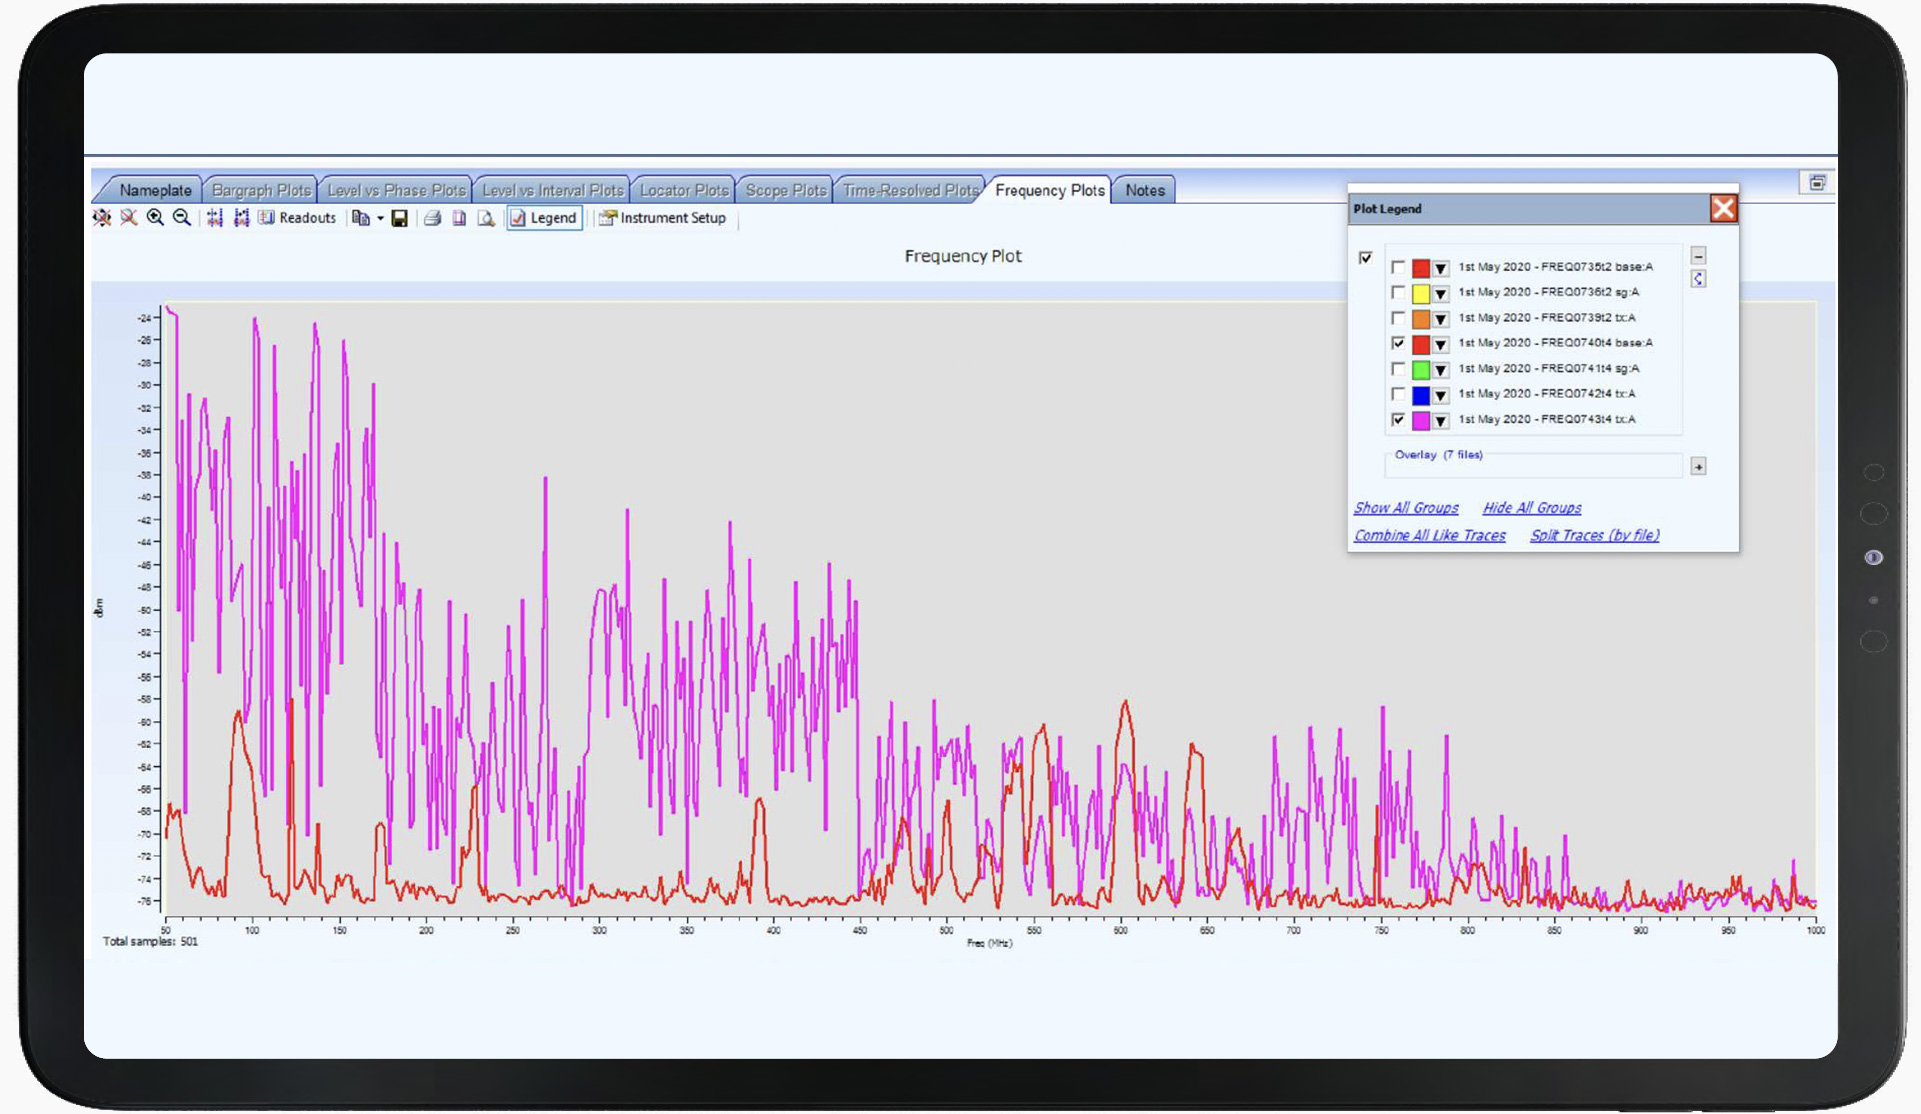Open the copy dropdown arrow in toolbar

point(380,218)
